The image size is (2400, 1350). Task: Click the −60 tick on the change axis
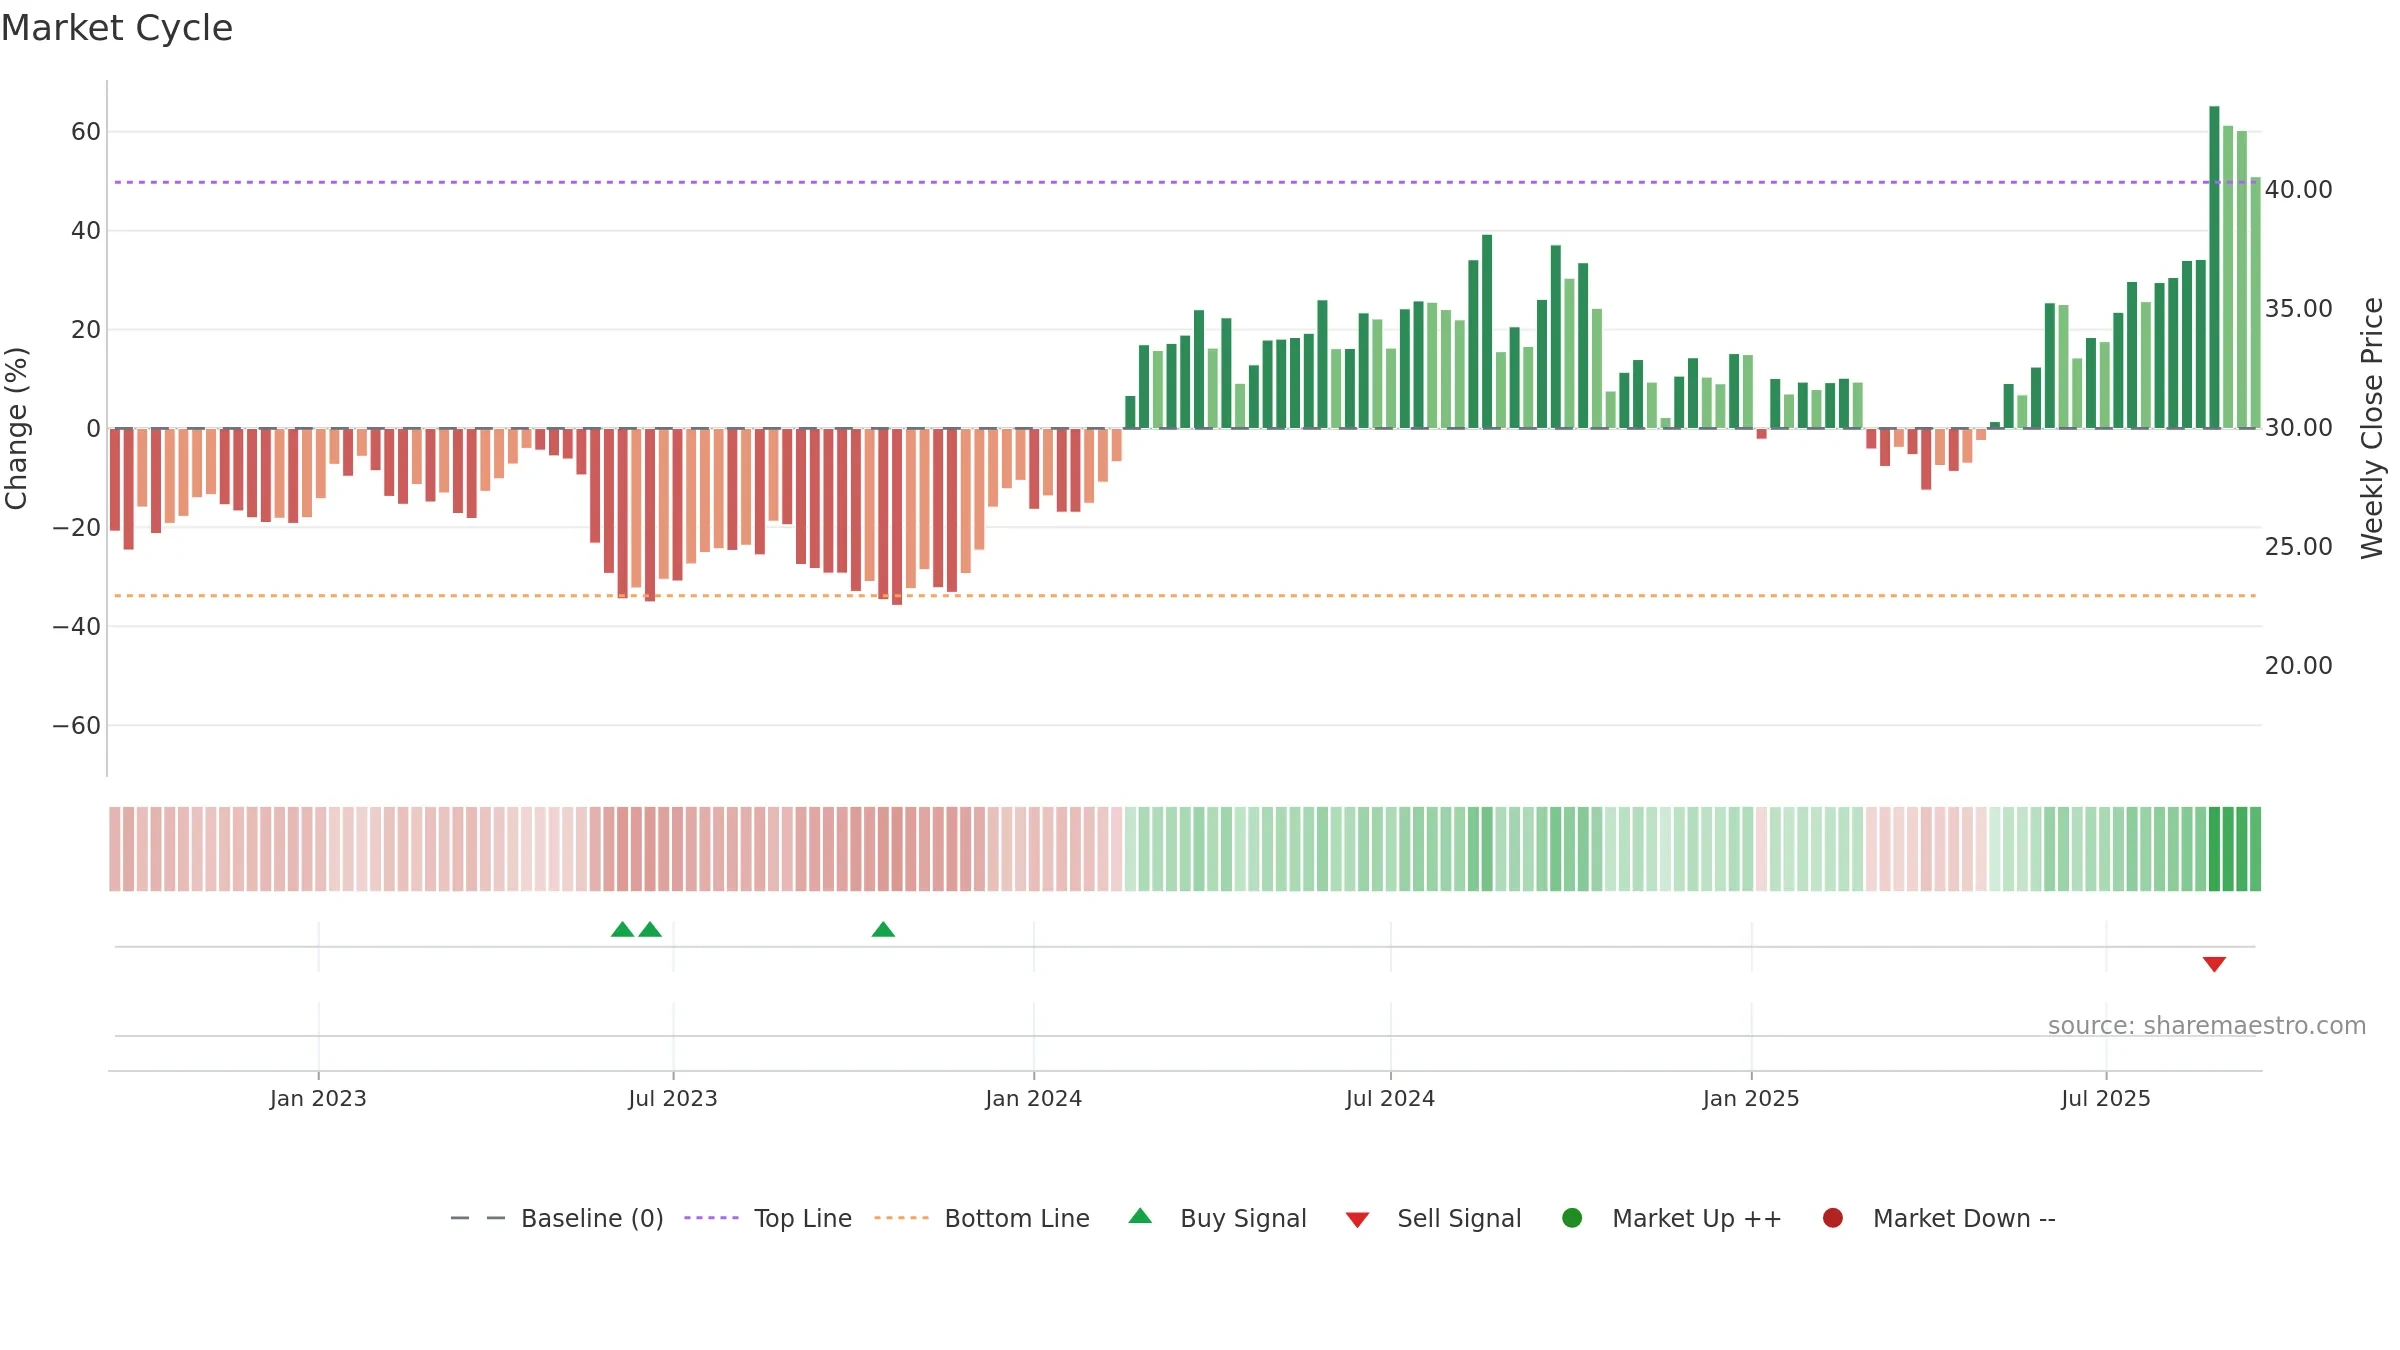[77, 725]
